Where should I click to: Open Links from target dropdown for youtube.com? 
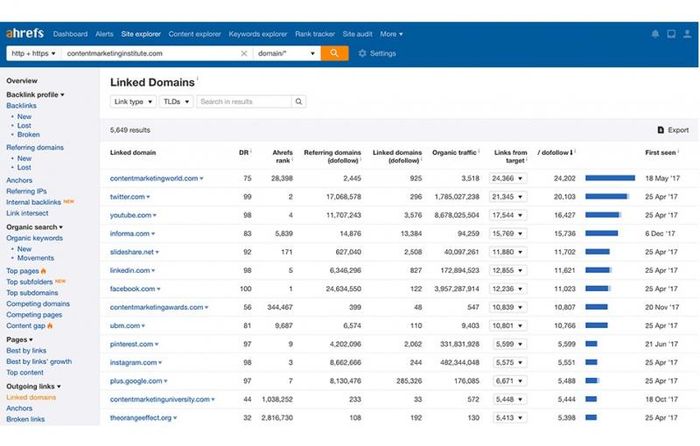pos(508,215)
